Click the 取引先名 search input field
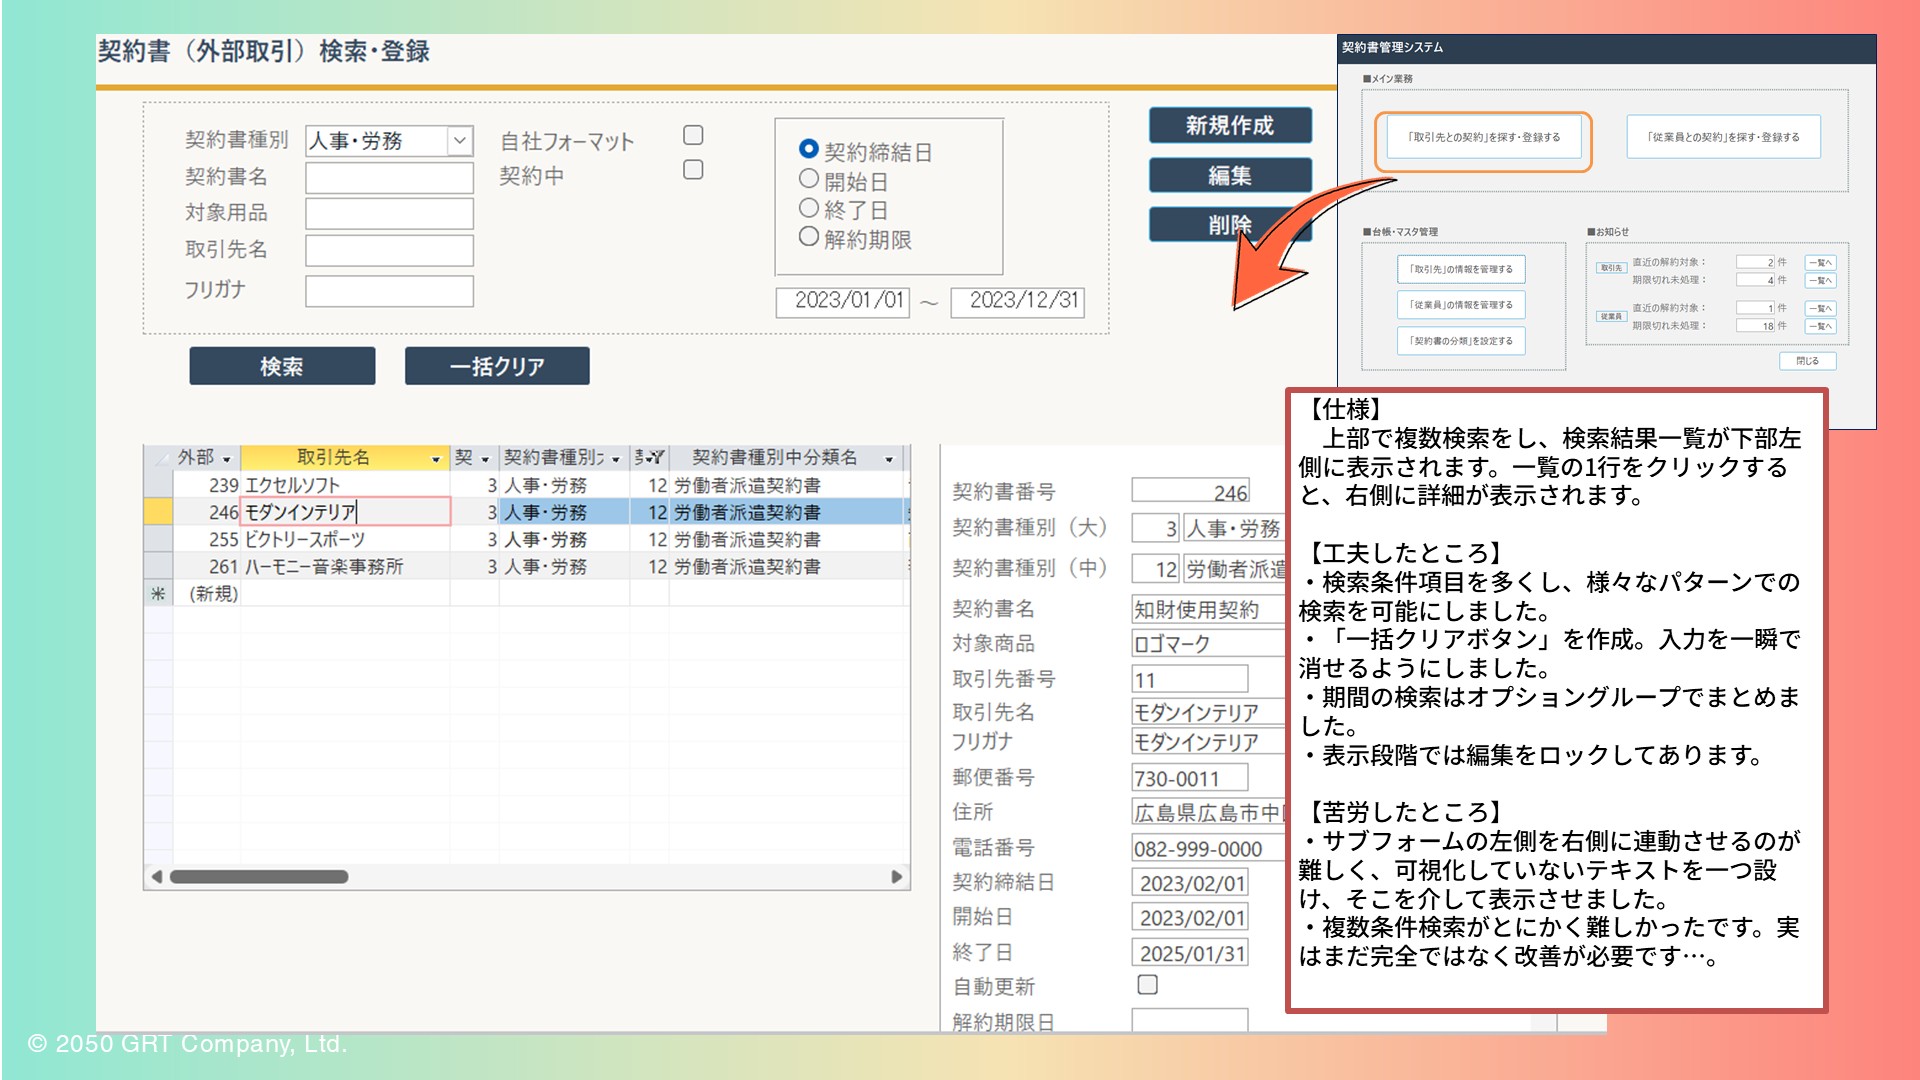 389,250
